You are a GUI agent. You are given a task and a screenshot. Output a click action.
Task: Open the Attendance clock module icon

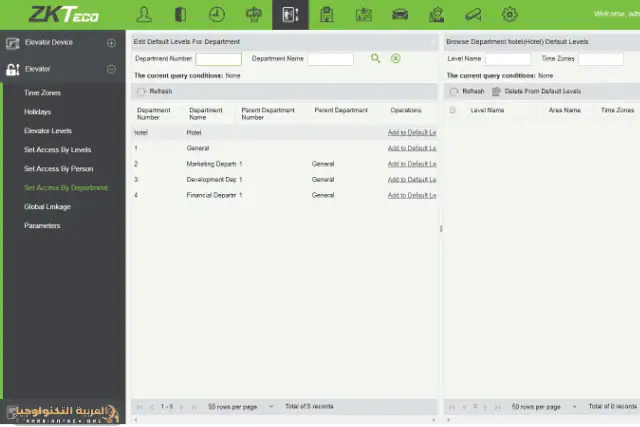(x=217, y=15)
